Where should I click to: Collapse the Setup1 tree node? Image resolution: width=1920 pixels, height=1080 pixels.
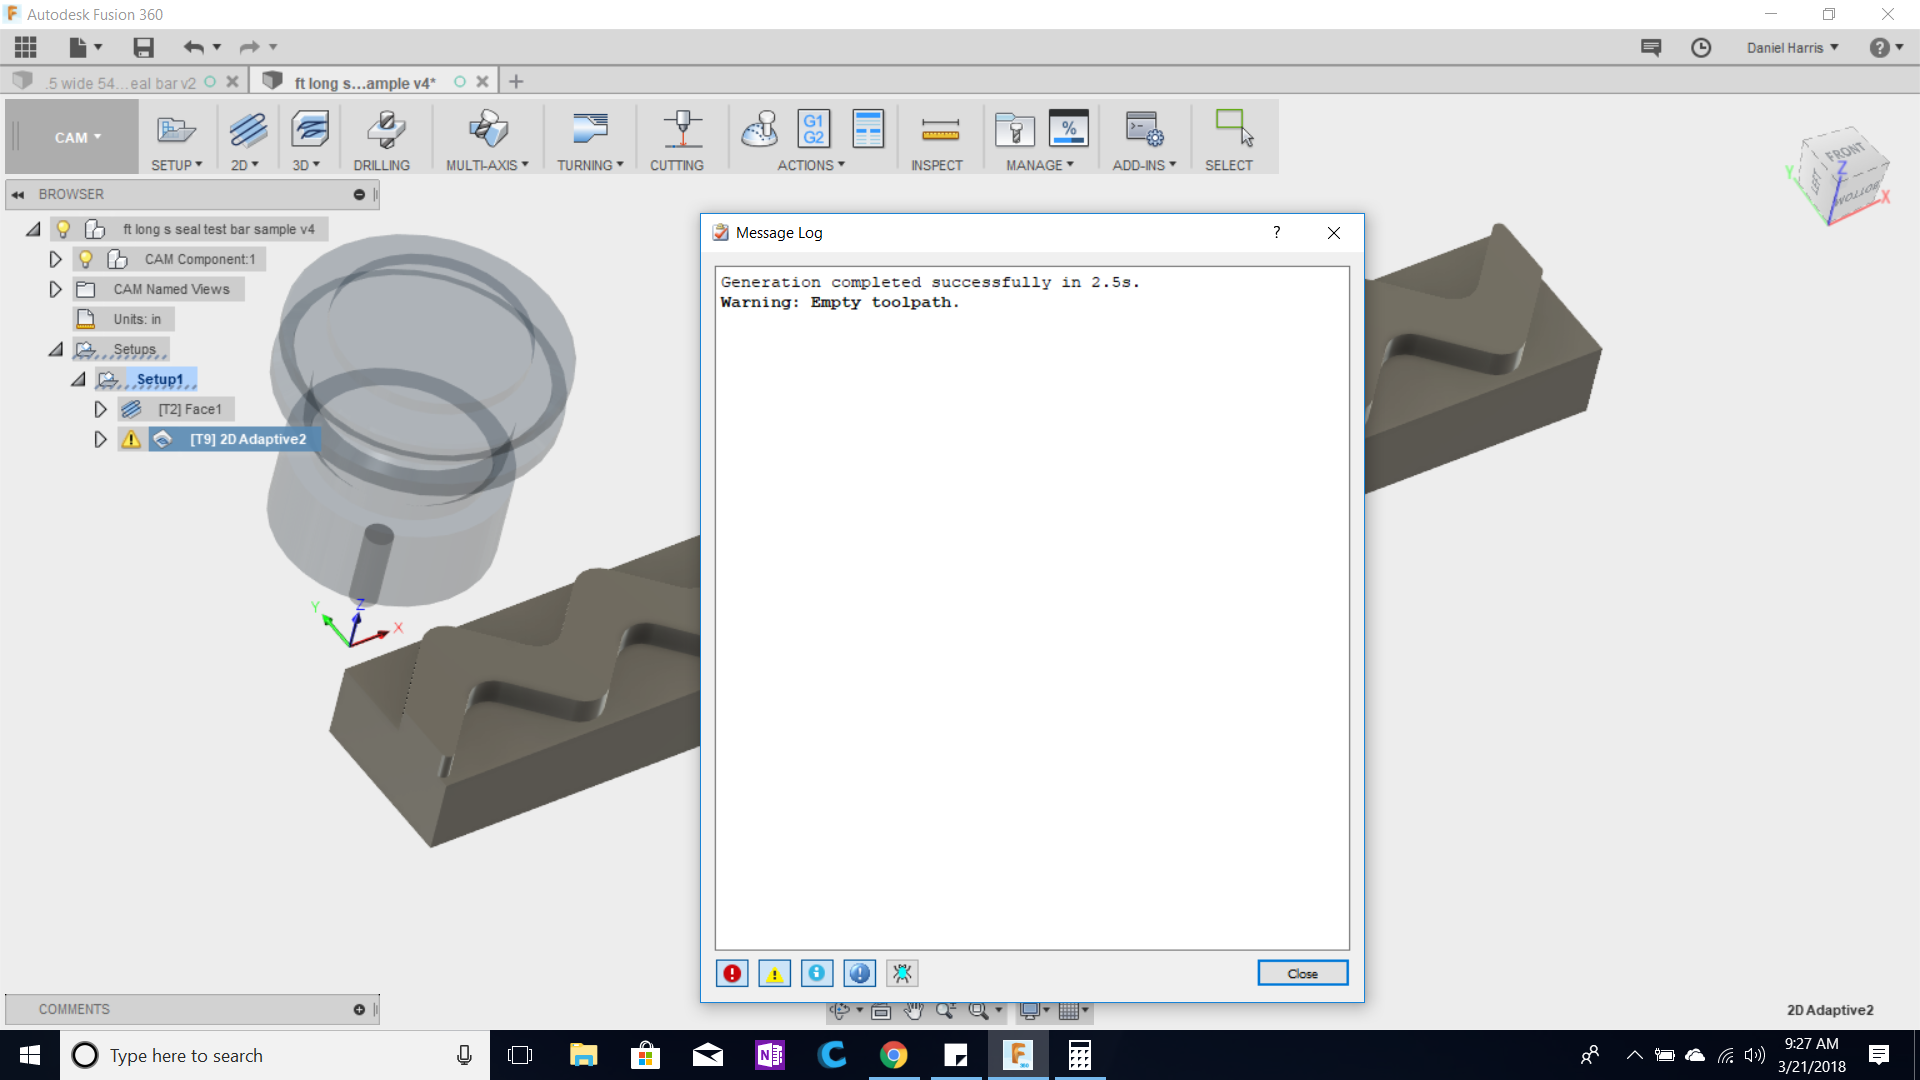78,379
